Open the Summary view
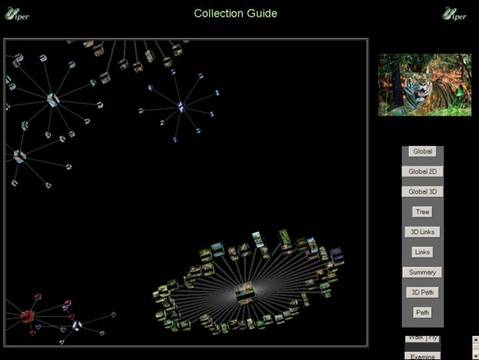479x360 pixels. coord(422,272)
